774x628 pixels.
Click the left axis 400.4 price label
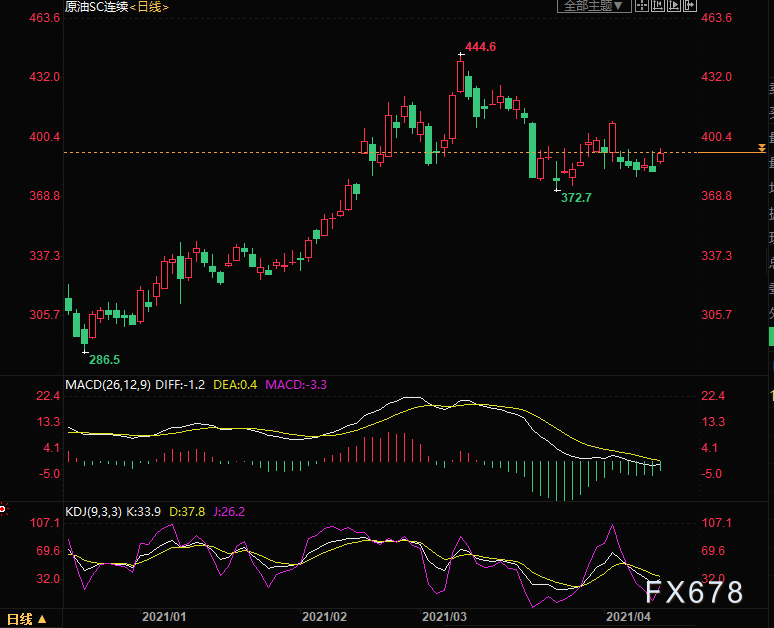click(44, 137)
